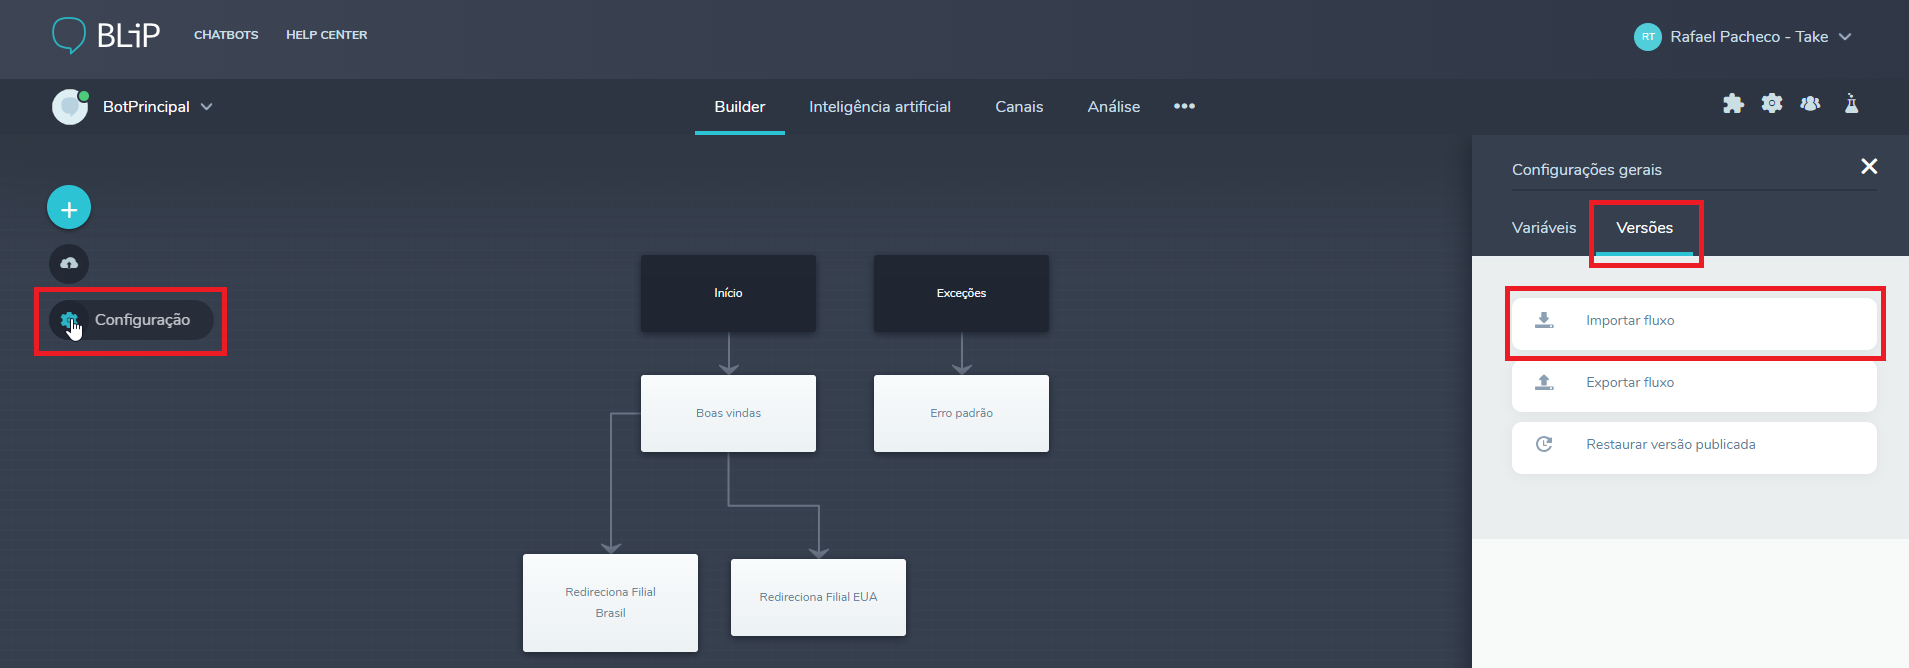1909x668 pixels.
Task: Open the Inteligência artificial tab
Action: pyautogui.click(x=879, y=107)
